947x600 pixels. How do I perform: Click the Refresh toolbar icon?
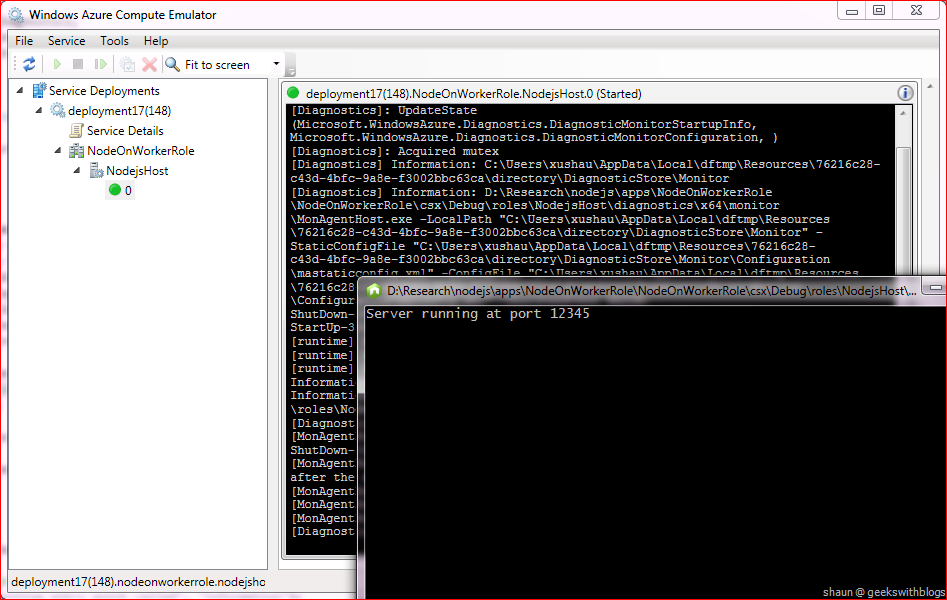29,64
